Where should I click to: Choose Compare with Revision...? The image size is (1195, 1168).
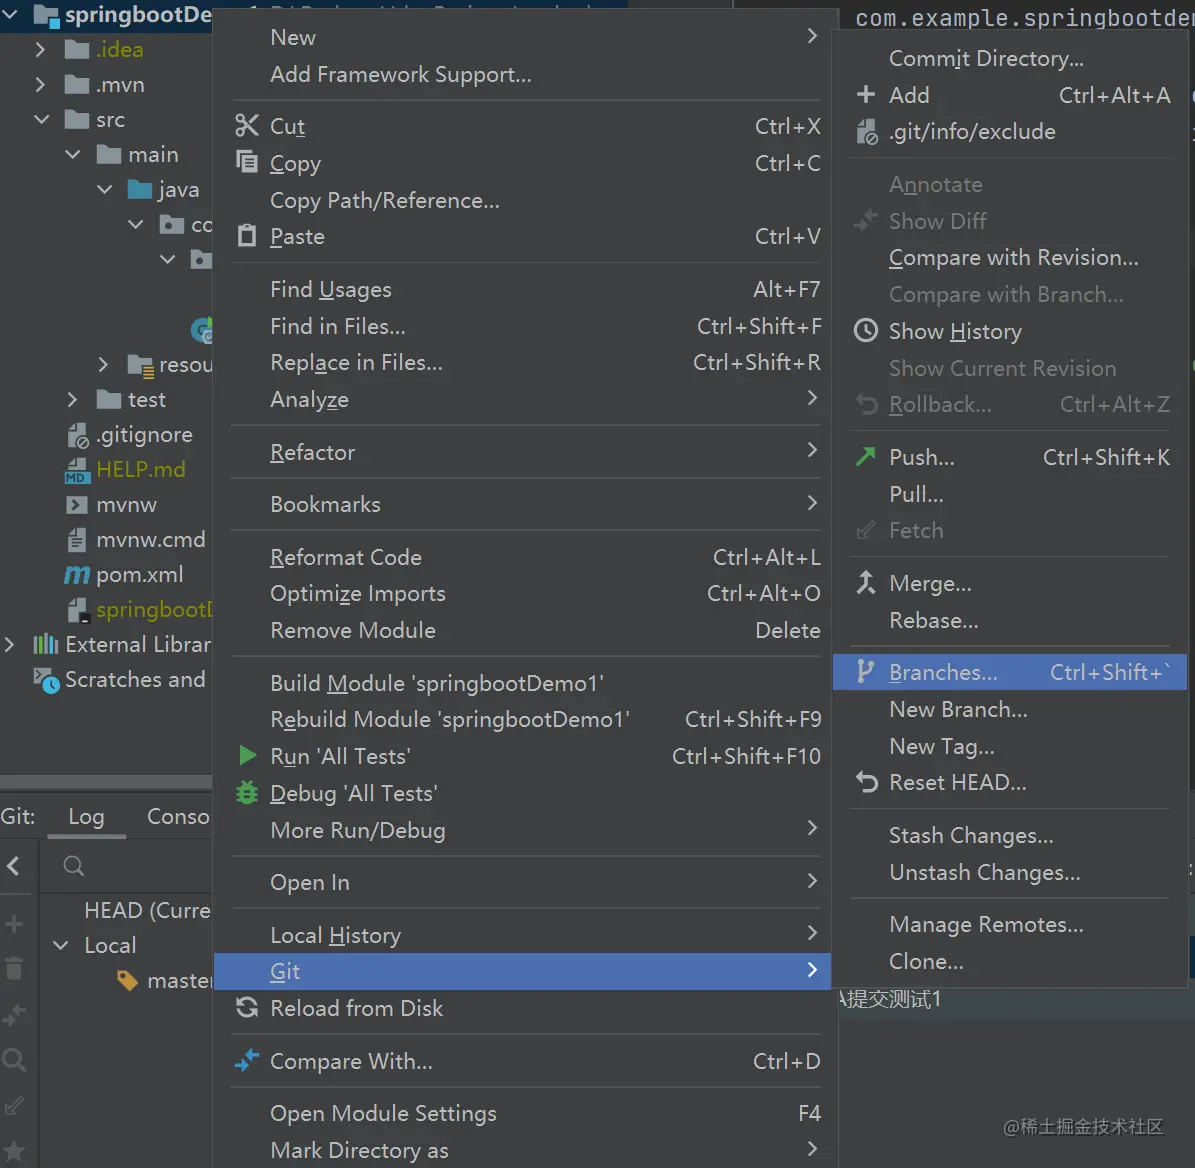(x=1009, y=258)
